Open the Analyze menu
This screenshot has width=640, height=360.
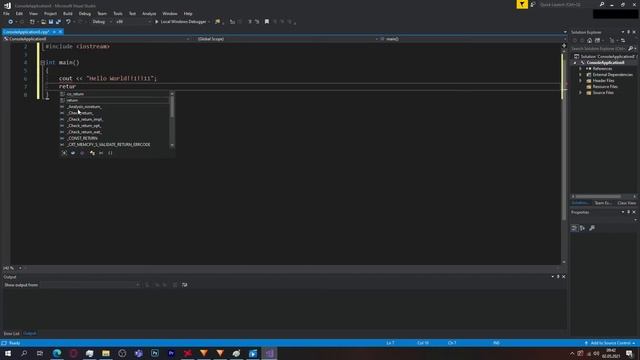tap(149, 13)
